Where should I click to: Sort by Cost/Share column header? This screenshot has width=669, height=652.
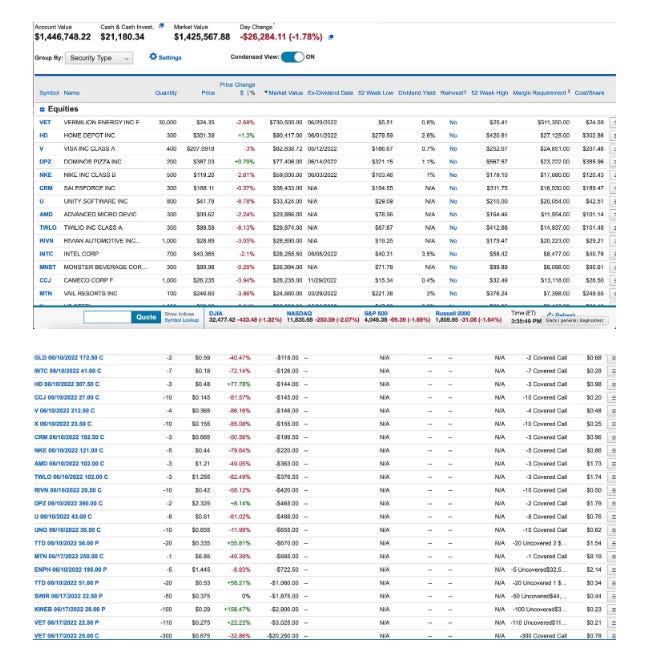pos(589,93)
